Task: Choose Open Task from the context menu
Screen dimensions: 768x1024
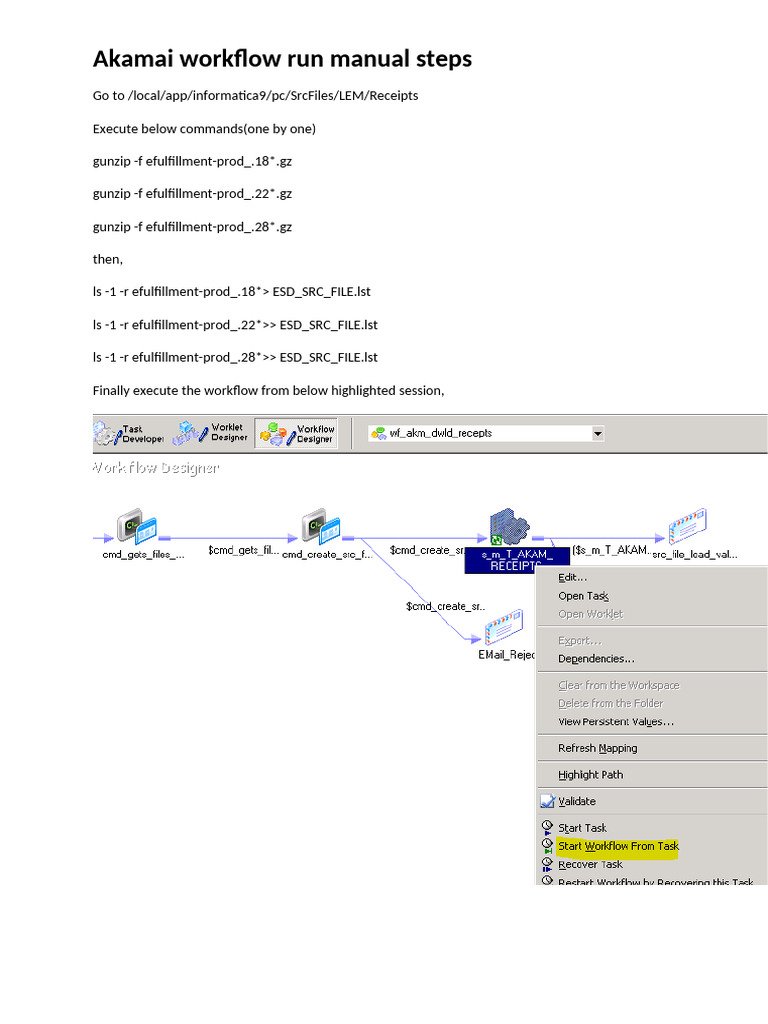Action: [x=583, y=596]
